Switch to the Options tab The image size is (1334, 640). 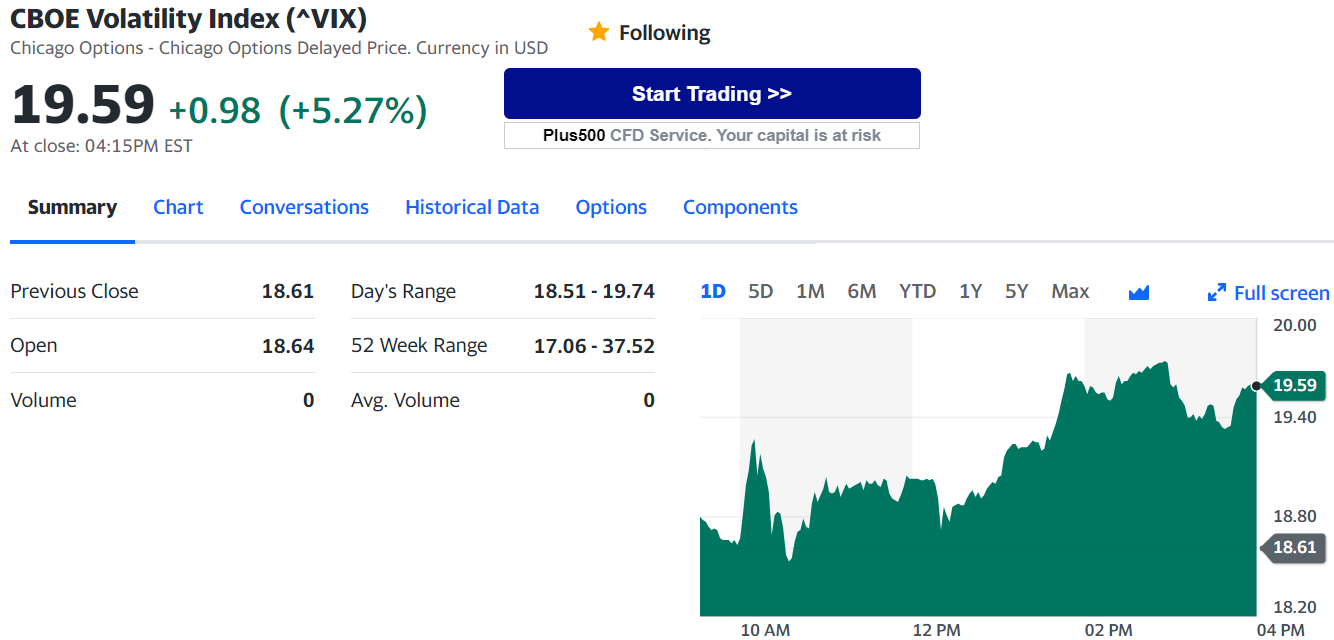coord(611,207)
